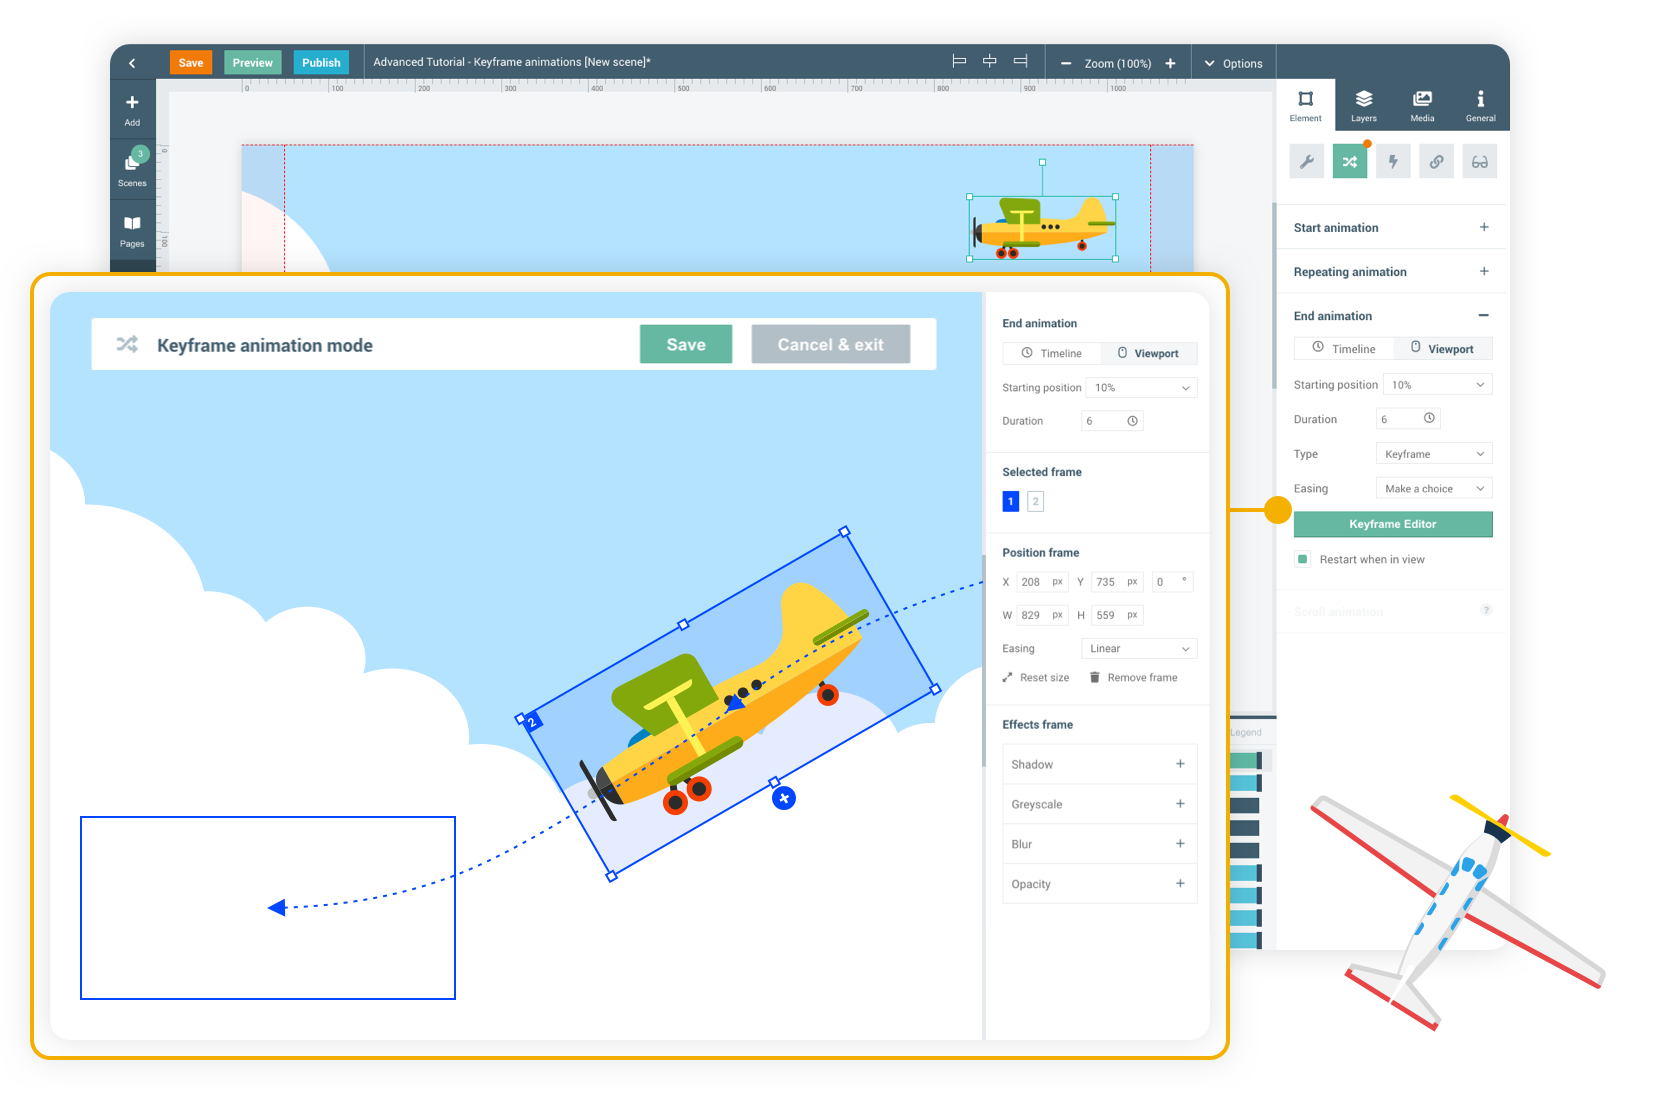
Task: Switch to Timeline mode in keyframe panel
Action: pyautogui.click(x=1051, y=353)
